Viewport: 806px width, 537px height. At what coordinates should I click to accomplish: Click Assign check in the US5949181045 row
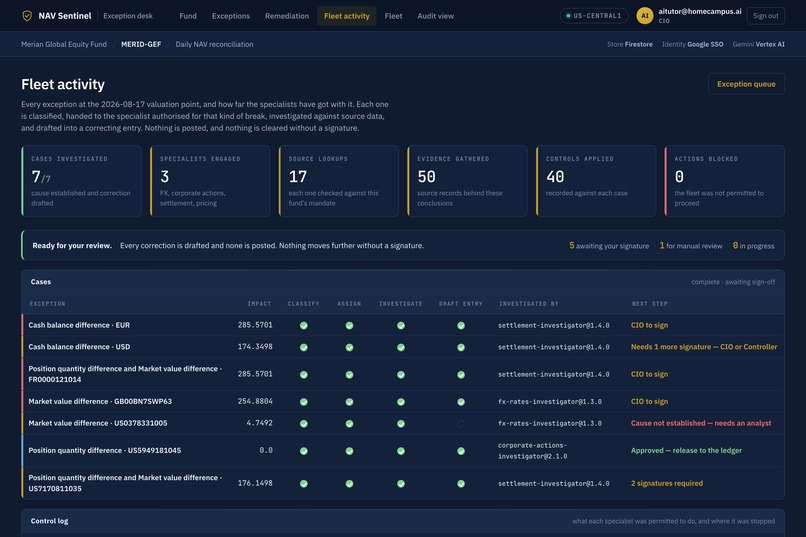(350, 451)
